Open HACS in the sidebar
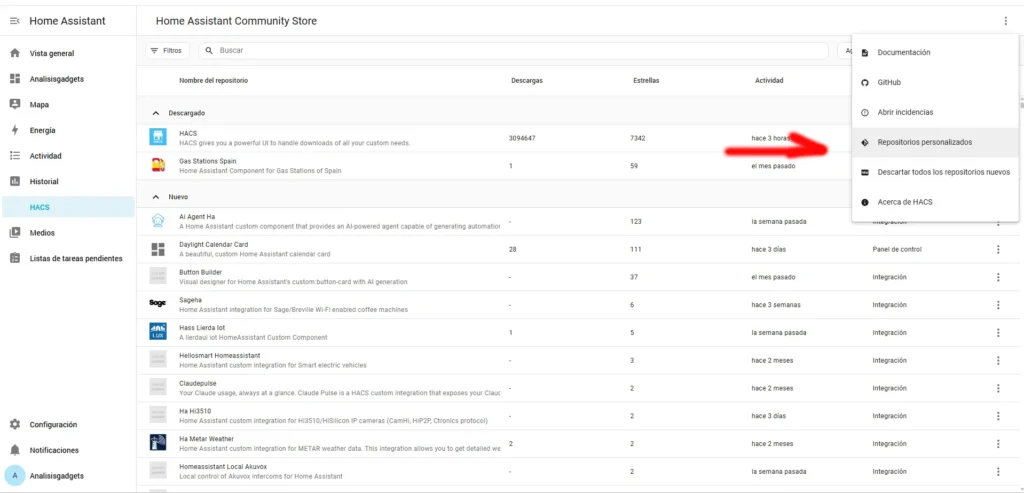Image resolution: width=1024 pixels, height=493 pixels. coord(68,207)
